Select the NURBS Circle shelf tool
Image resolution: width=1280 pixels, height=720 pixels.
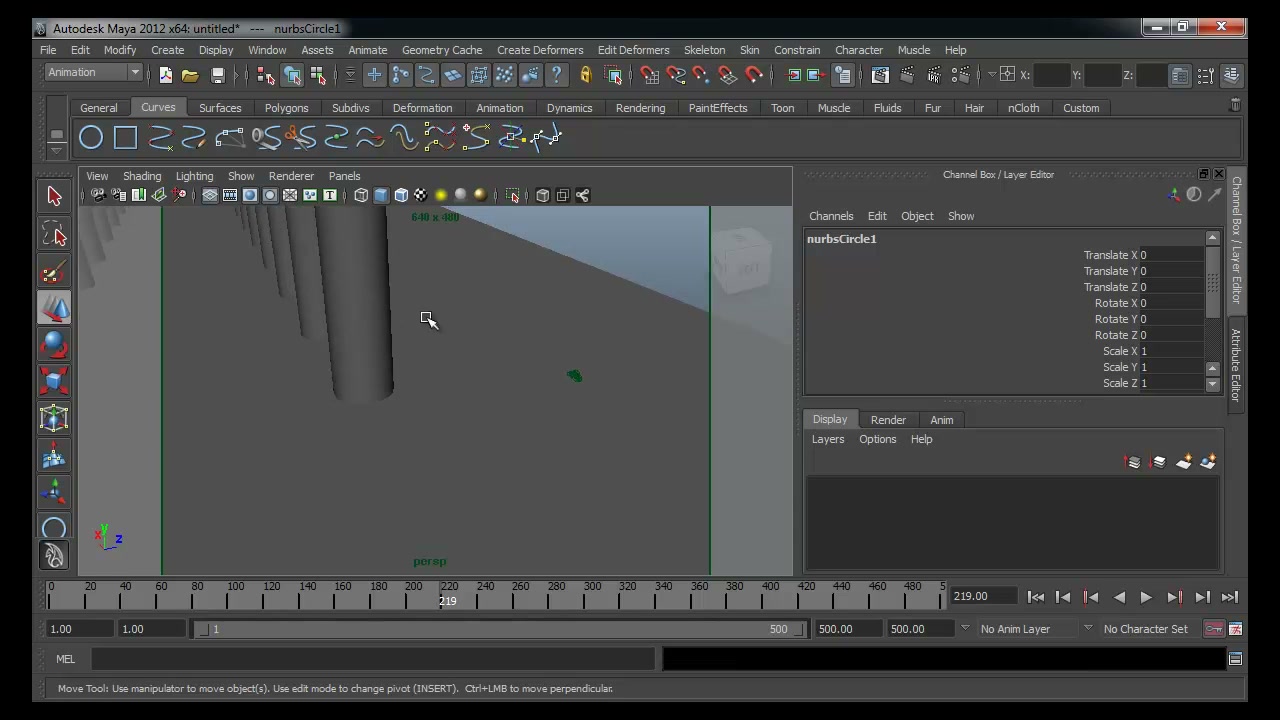[x=91, y=138]
